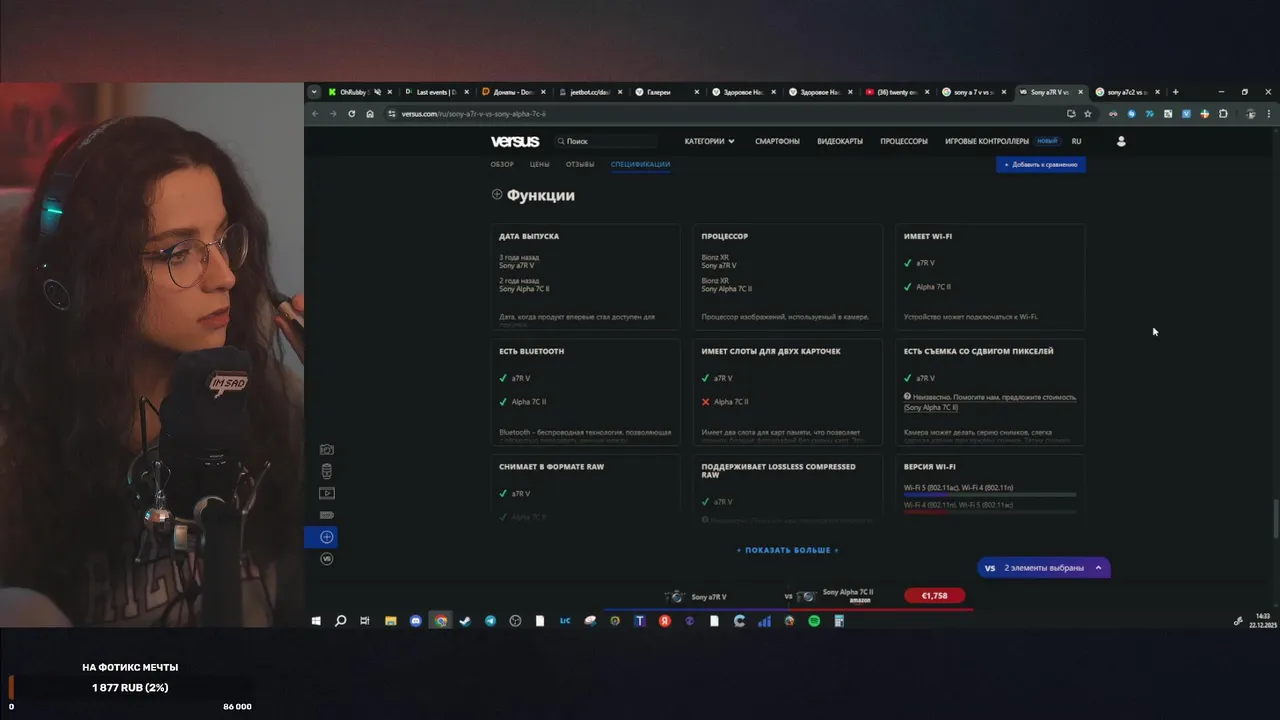Click the Wi-Fi version bar for a7R V
Viewport: 1280px width, 720px height.
pos(990,494)
